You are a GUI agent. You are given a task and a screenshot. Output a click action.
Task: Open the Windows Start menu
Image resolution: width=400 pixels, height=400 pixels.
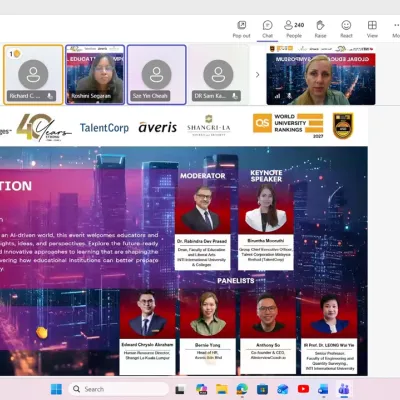coord(56,389)
